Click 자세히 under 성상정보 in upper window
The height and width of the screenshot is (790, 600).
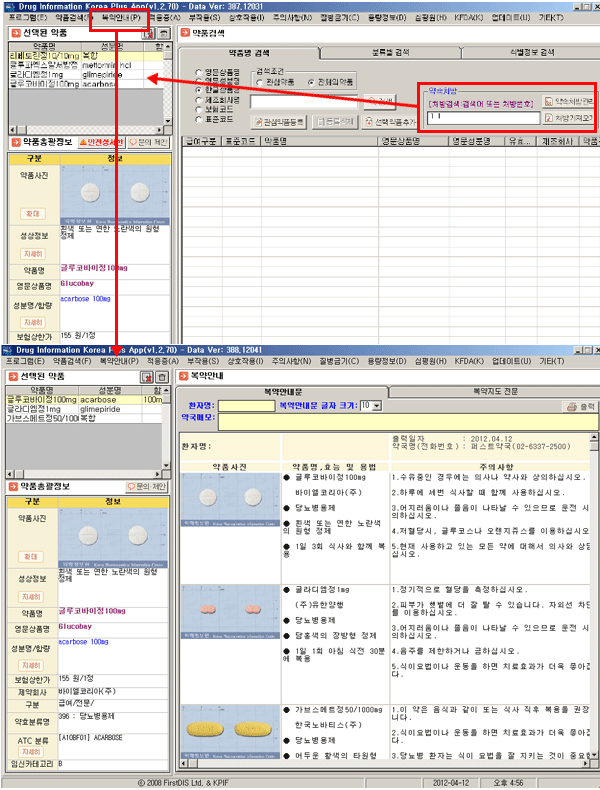point(33,254)
